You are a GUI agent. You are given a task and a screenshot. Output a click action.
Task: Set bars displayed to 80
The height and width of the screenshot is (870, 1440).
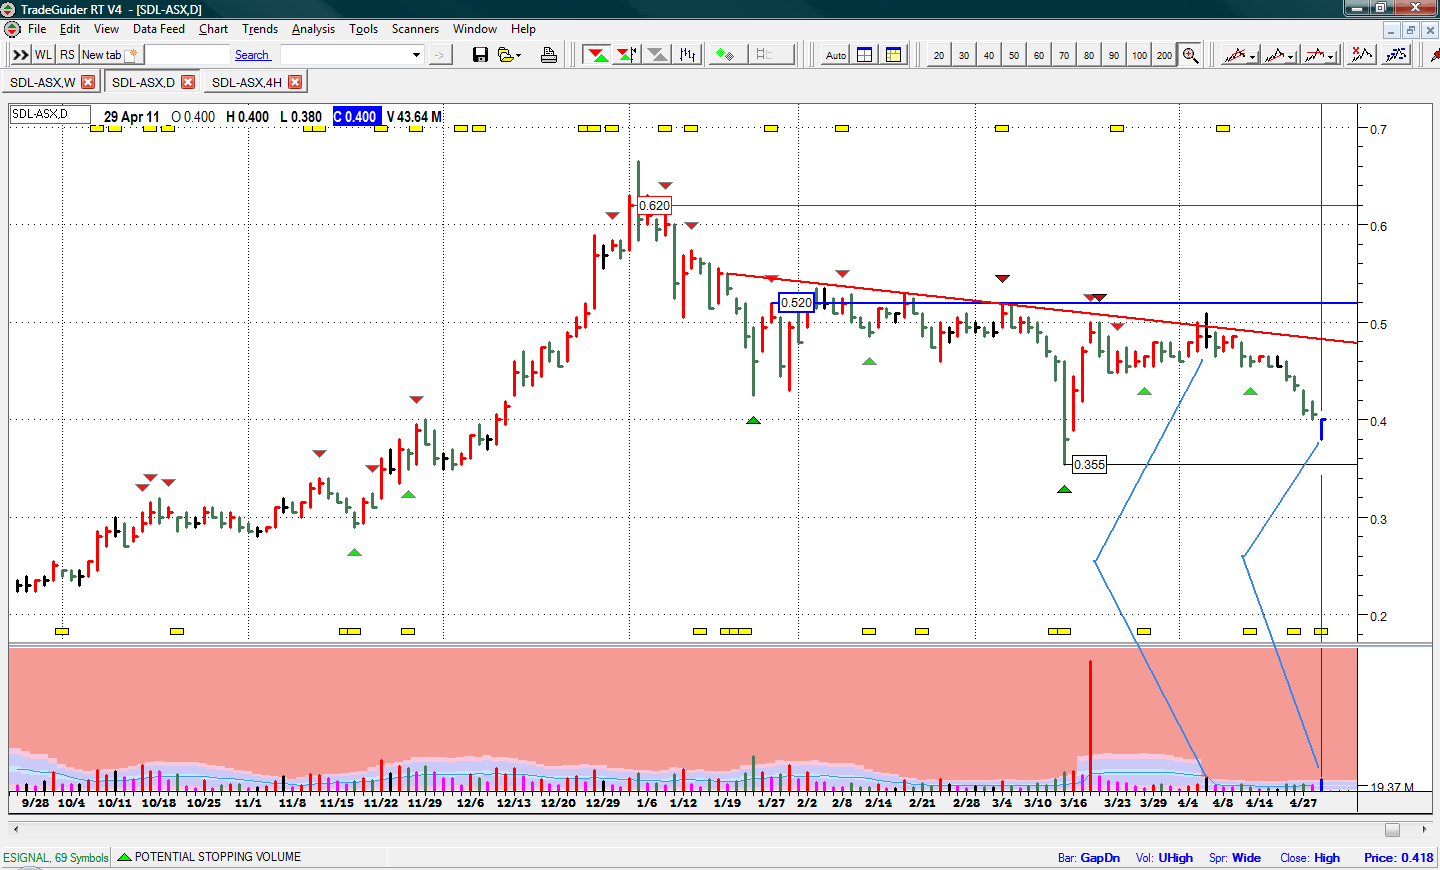1088,55
